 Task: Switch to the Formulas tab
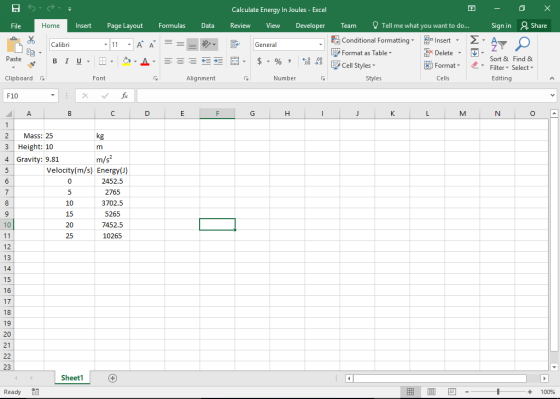(x=172, y=26)
